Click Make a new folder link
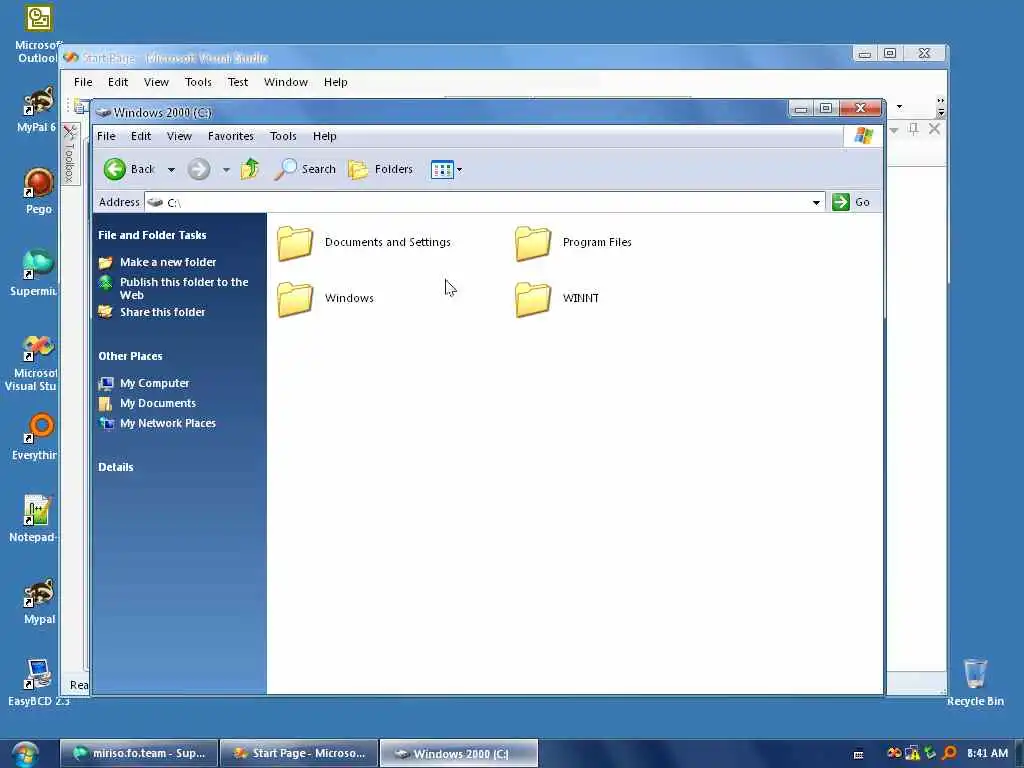The height and width of the screenshot is (768, 1024). (x=168, y=262)
